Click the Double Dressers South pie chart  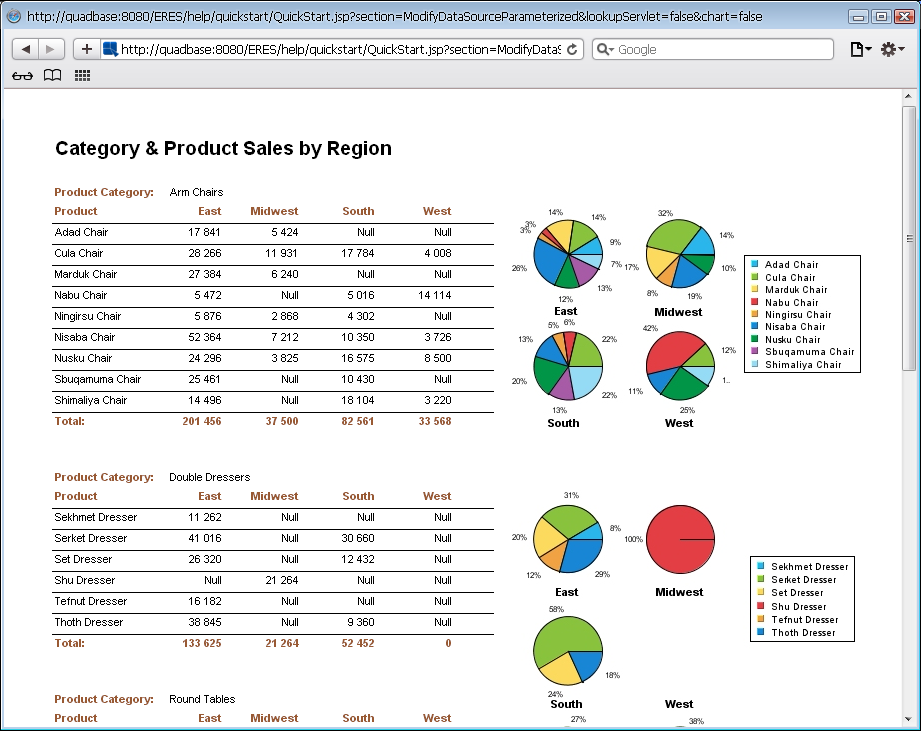pos(568,651)
